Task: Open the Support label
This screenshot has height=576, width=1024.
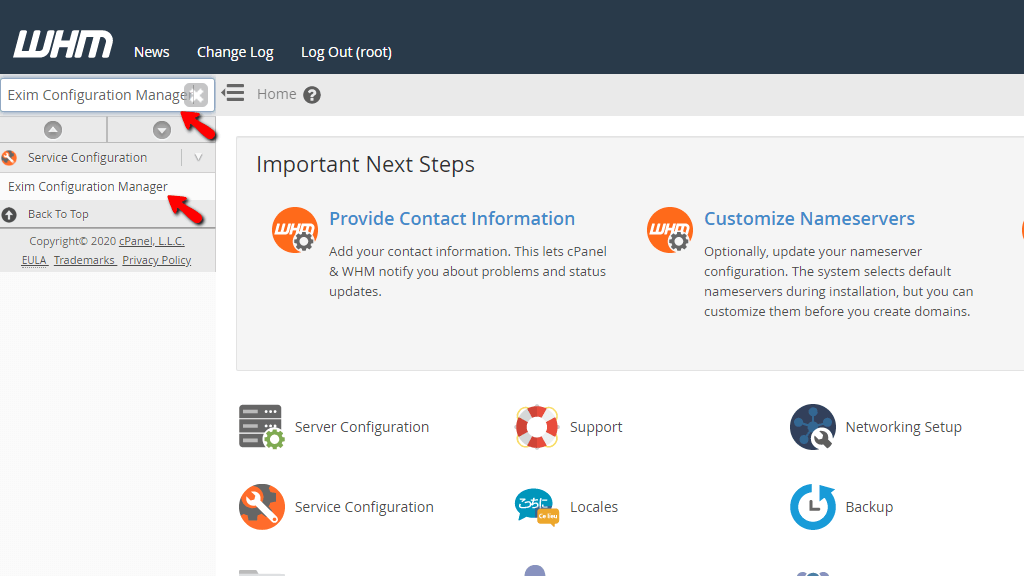Action: point(596,427)
